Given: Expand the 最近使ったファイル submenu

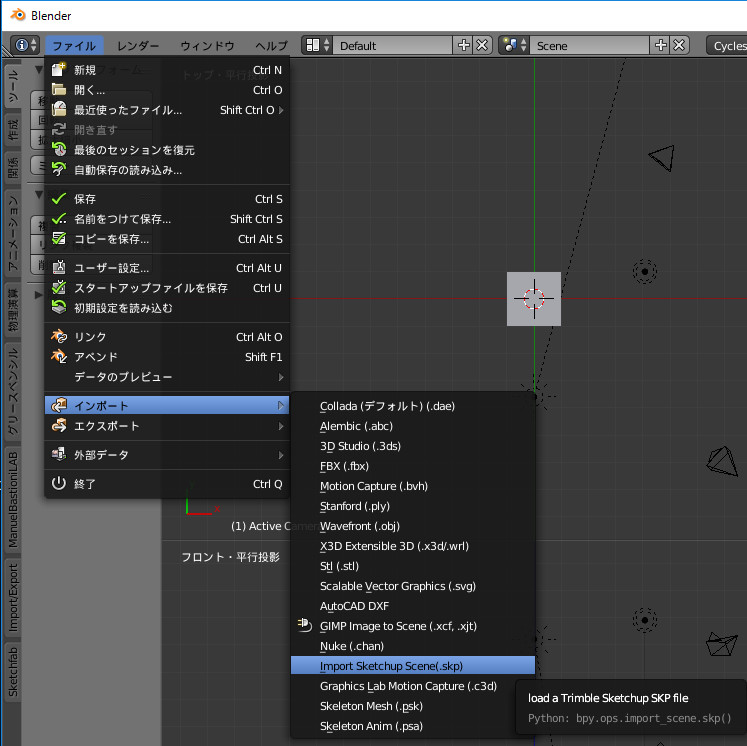Looking at the screenshot, I should coord(167,110).
